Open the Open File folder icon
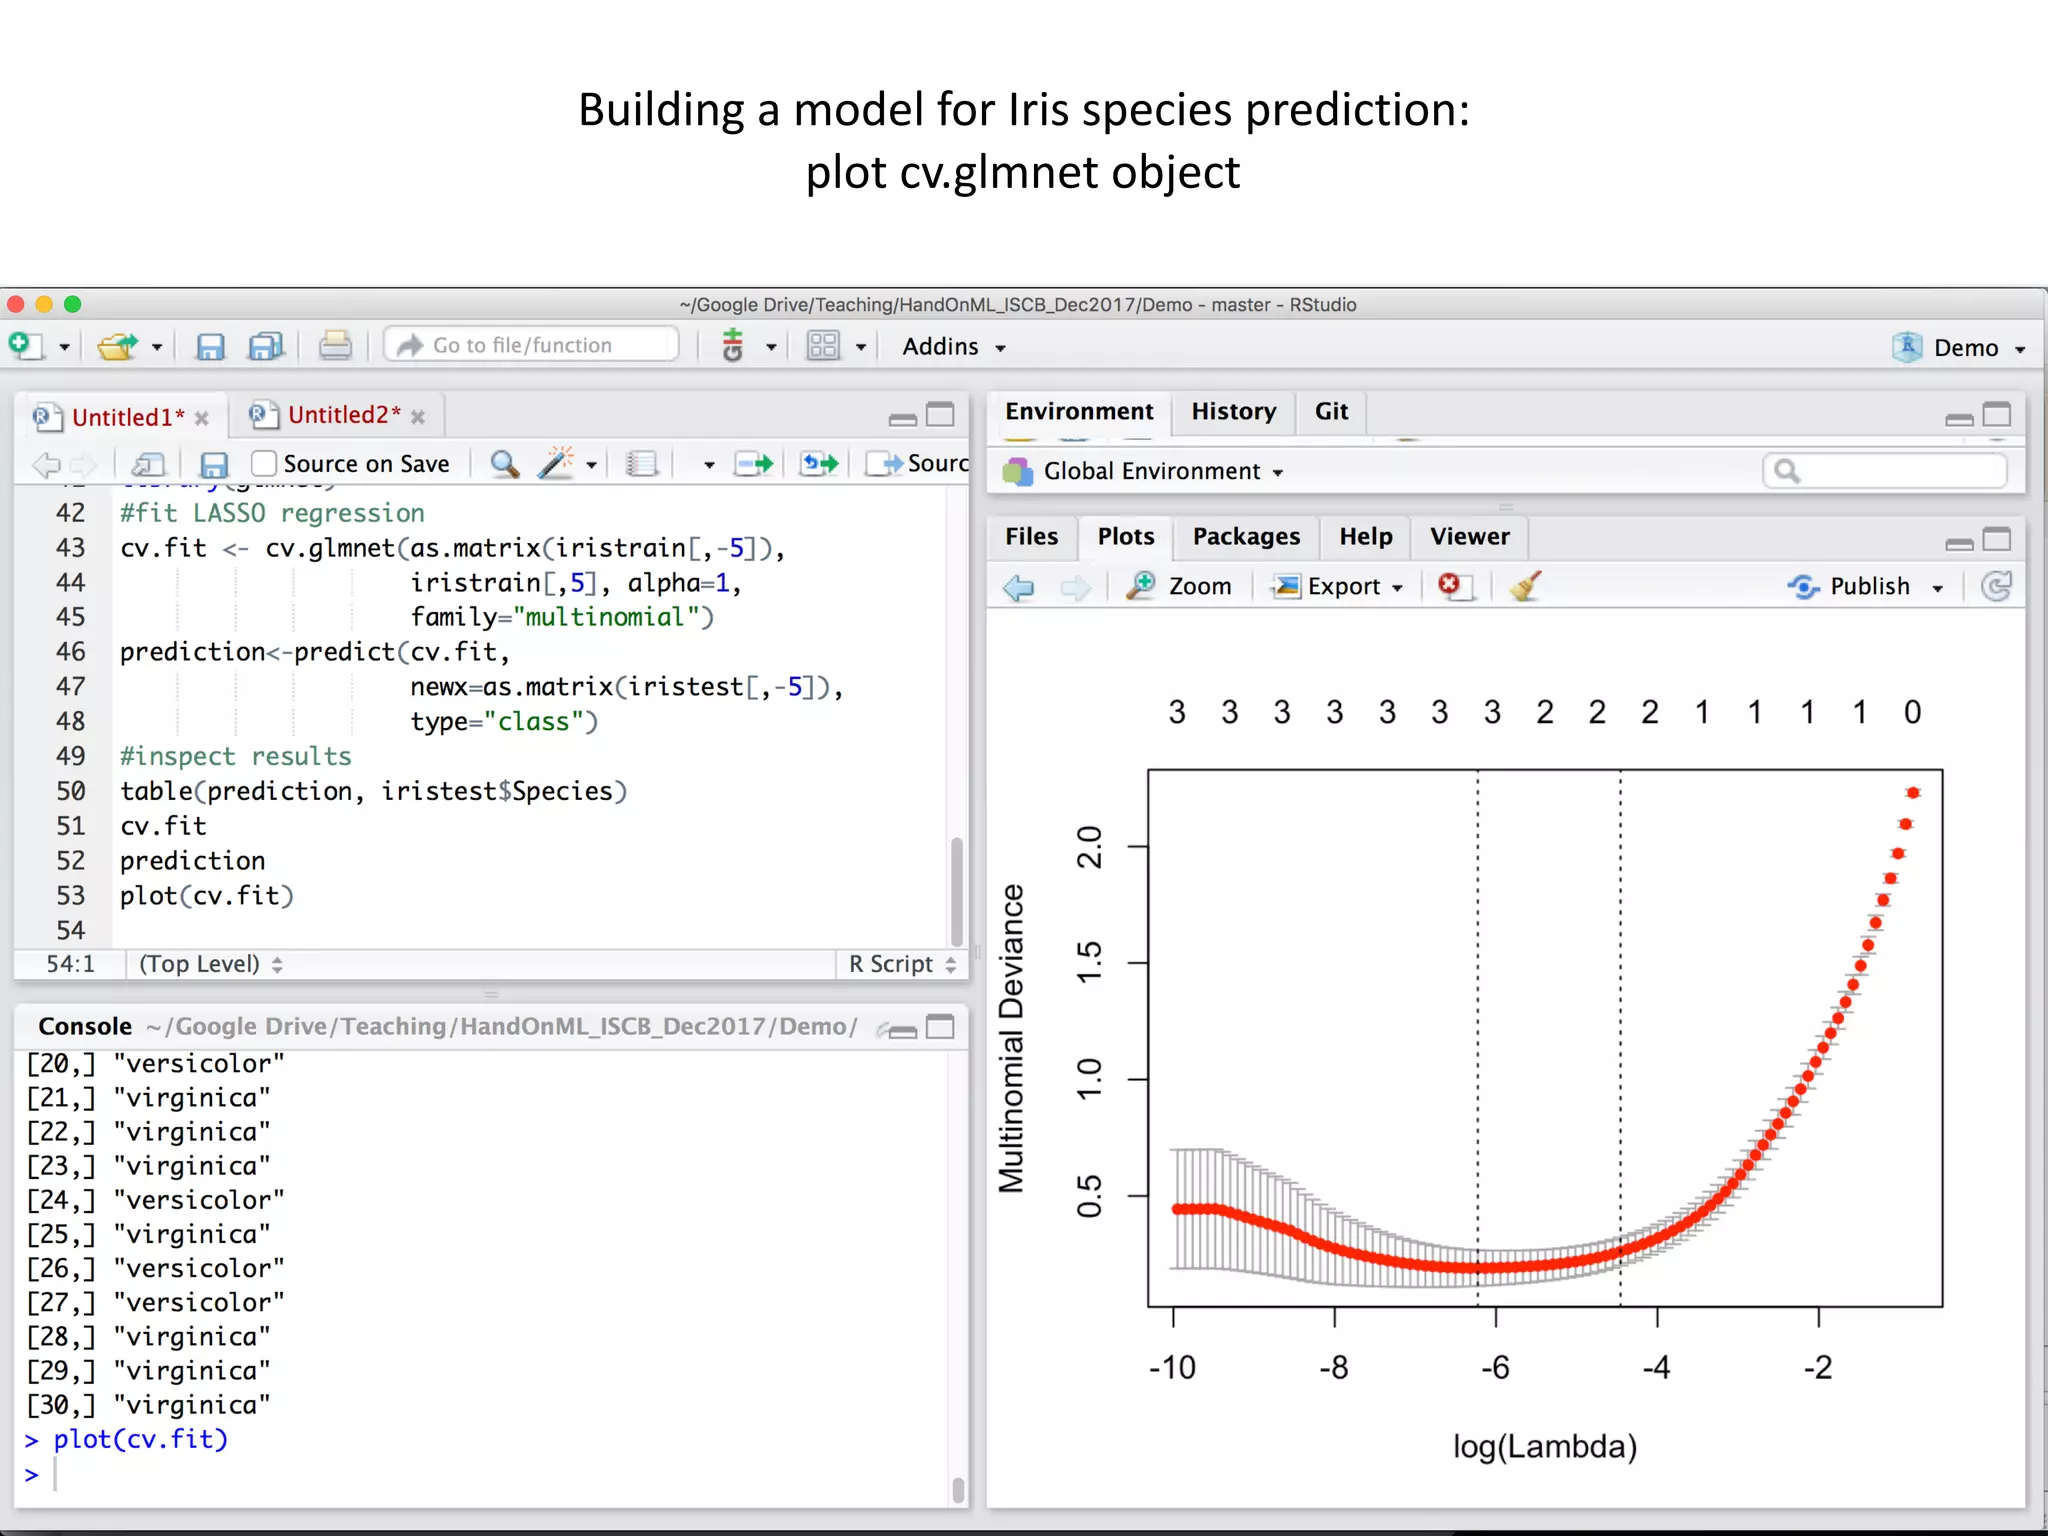Image resolution: width=2048 pixels, height=1536 pixels. (118, 346)
